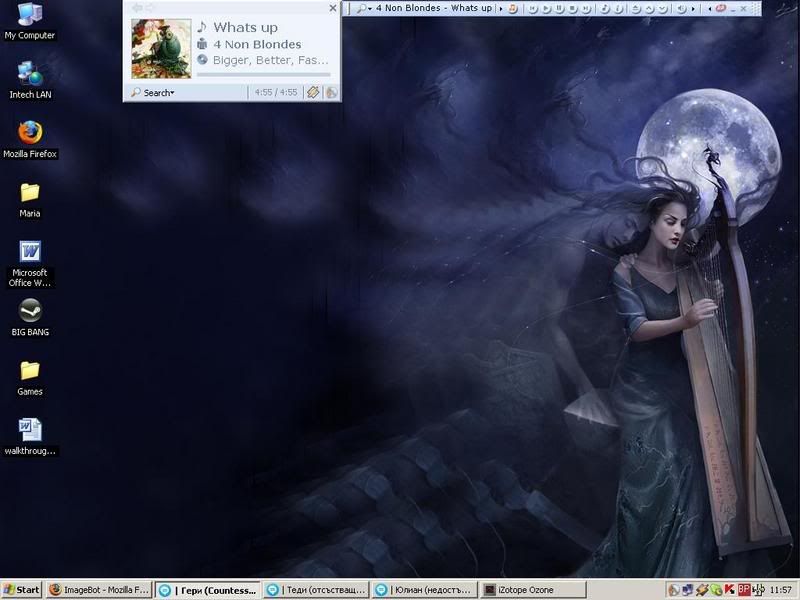Switch to ImageBot - Mozilla Firefox taskbar button

pyautogui.click(x=99, y=590)
